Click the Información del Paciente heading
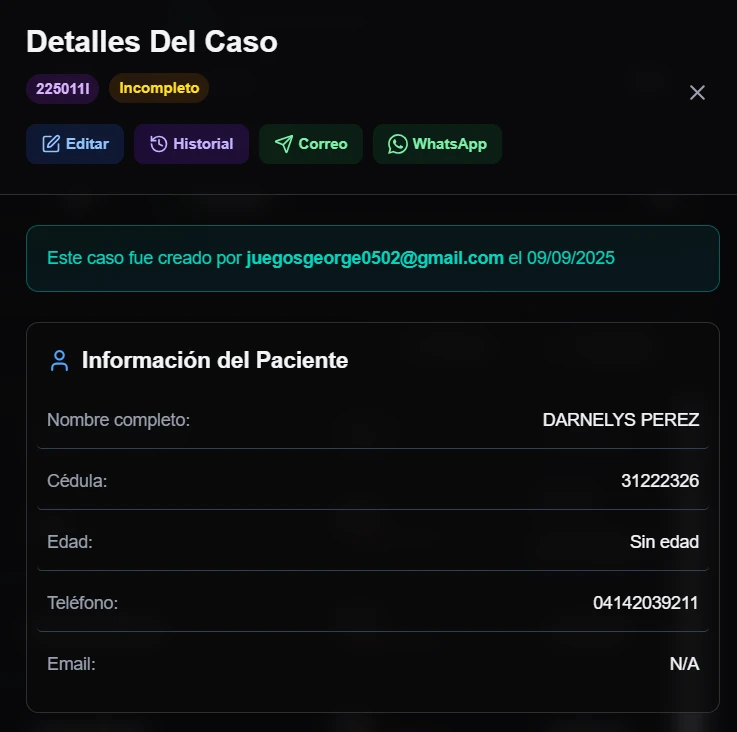 click(215, 361)
